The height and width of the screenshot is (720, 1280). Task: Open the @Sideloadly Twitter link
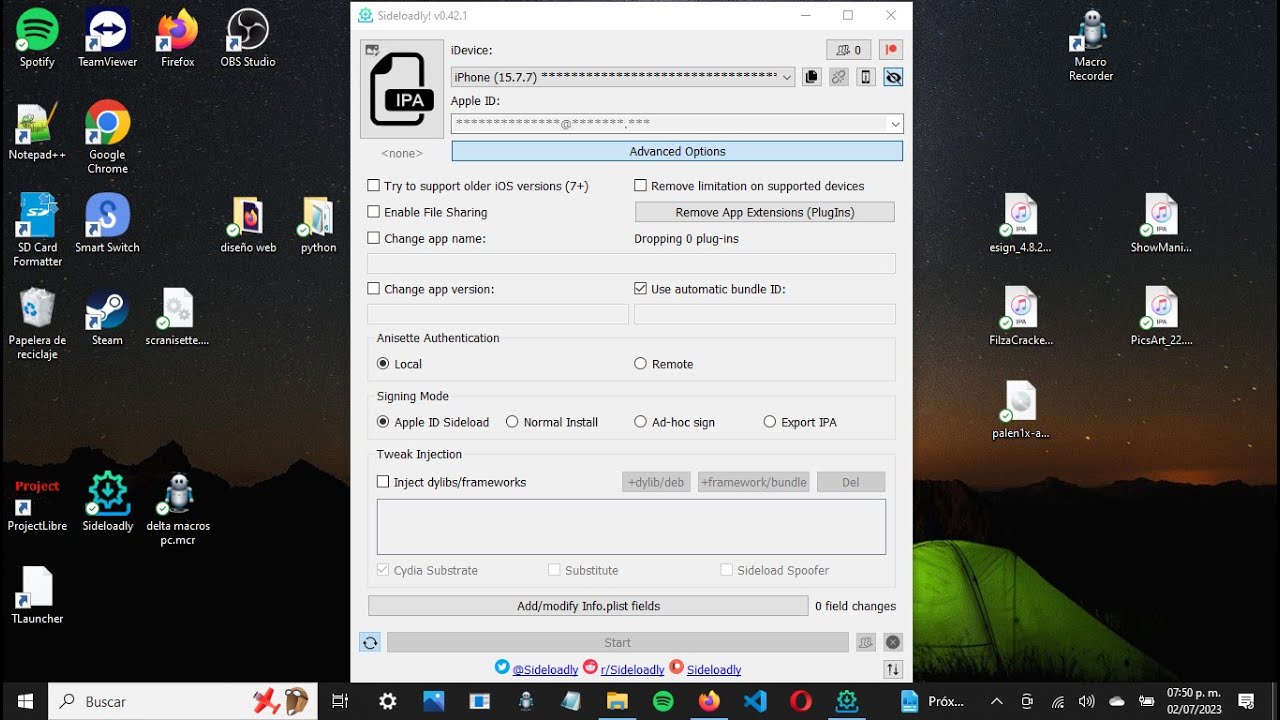545,669
